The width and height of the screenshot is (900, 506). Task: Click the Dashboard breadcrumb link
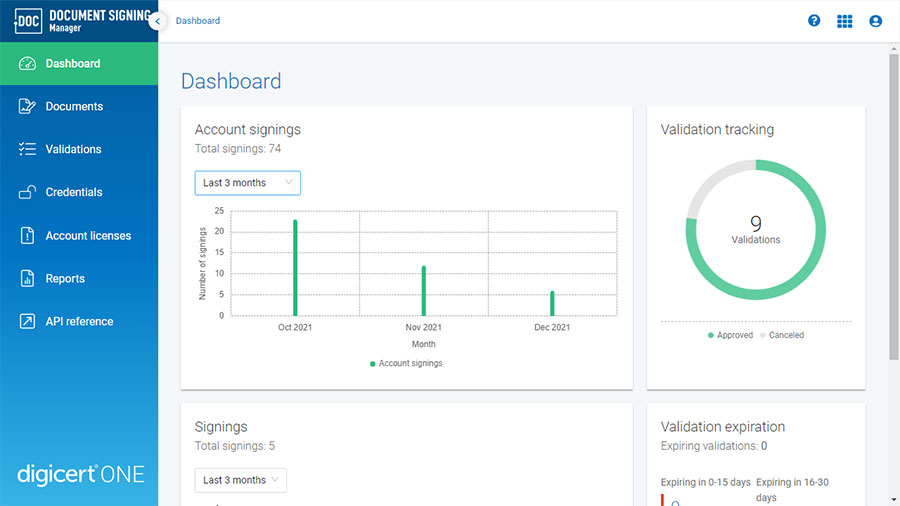tap(198, 21)
